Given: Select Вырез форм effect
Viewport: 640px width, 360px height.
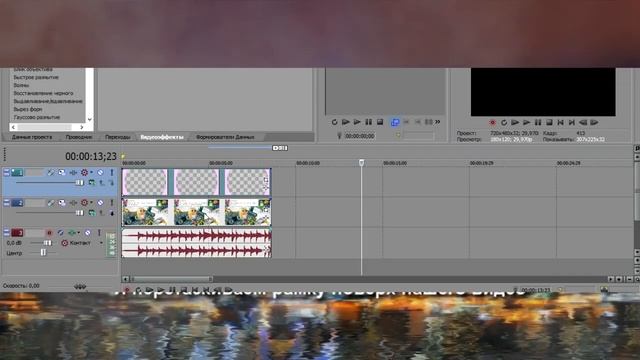Looking at the screenshot, I should (x=28, y=109).
